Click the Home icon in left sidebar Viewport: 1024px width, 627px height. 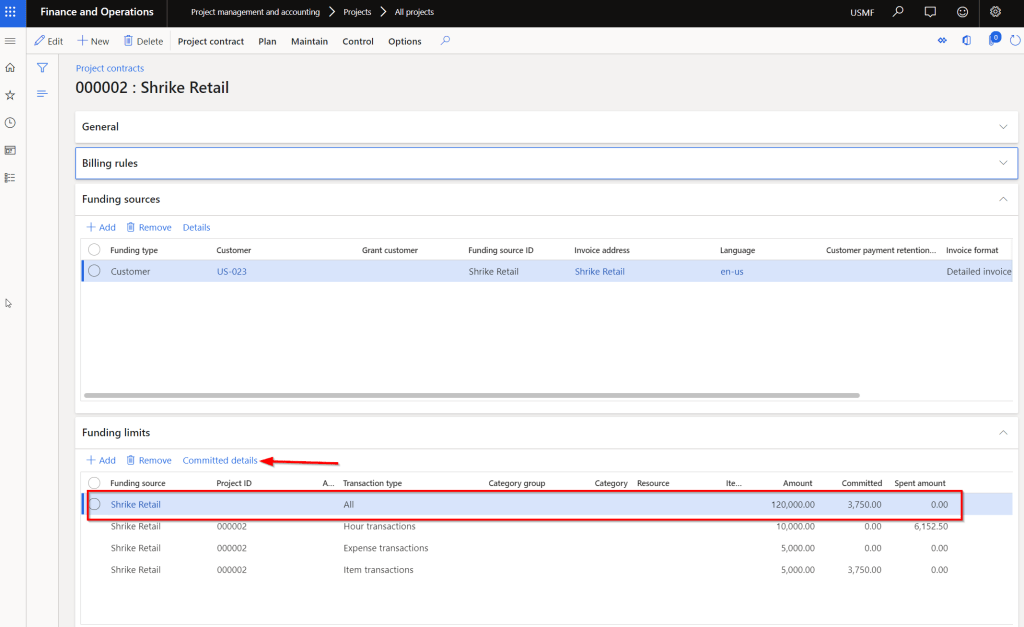(10, 68)
